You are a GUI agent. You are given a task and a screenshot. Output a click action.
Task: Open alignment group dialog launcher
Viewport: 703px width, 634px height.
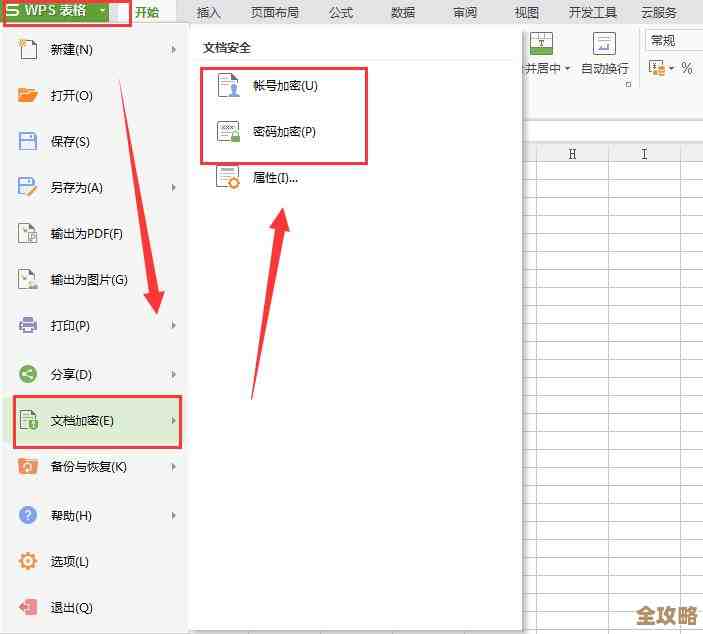[628, 84]
